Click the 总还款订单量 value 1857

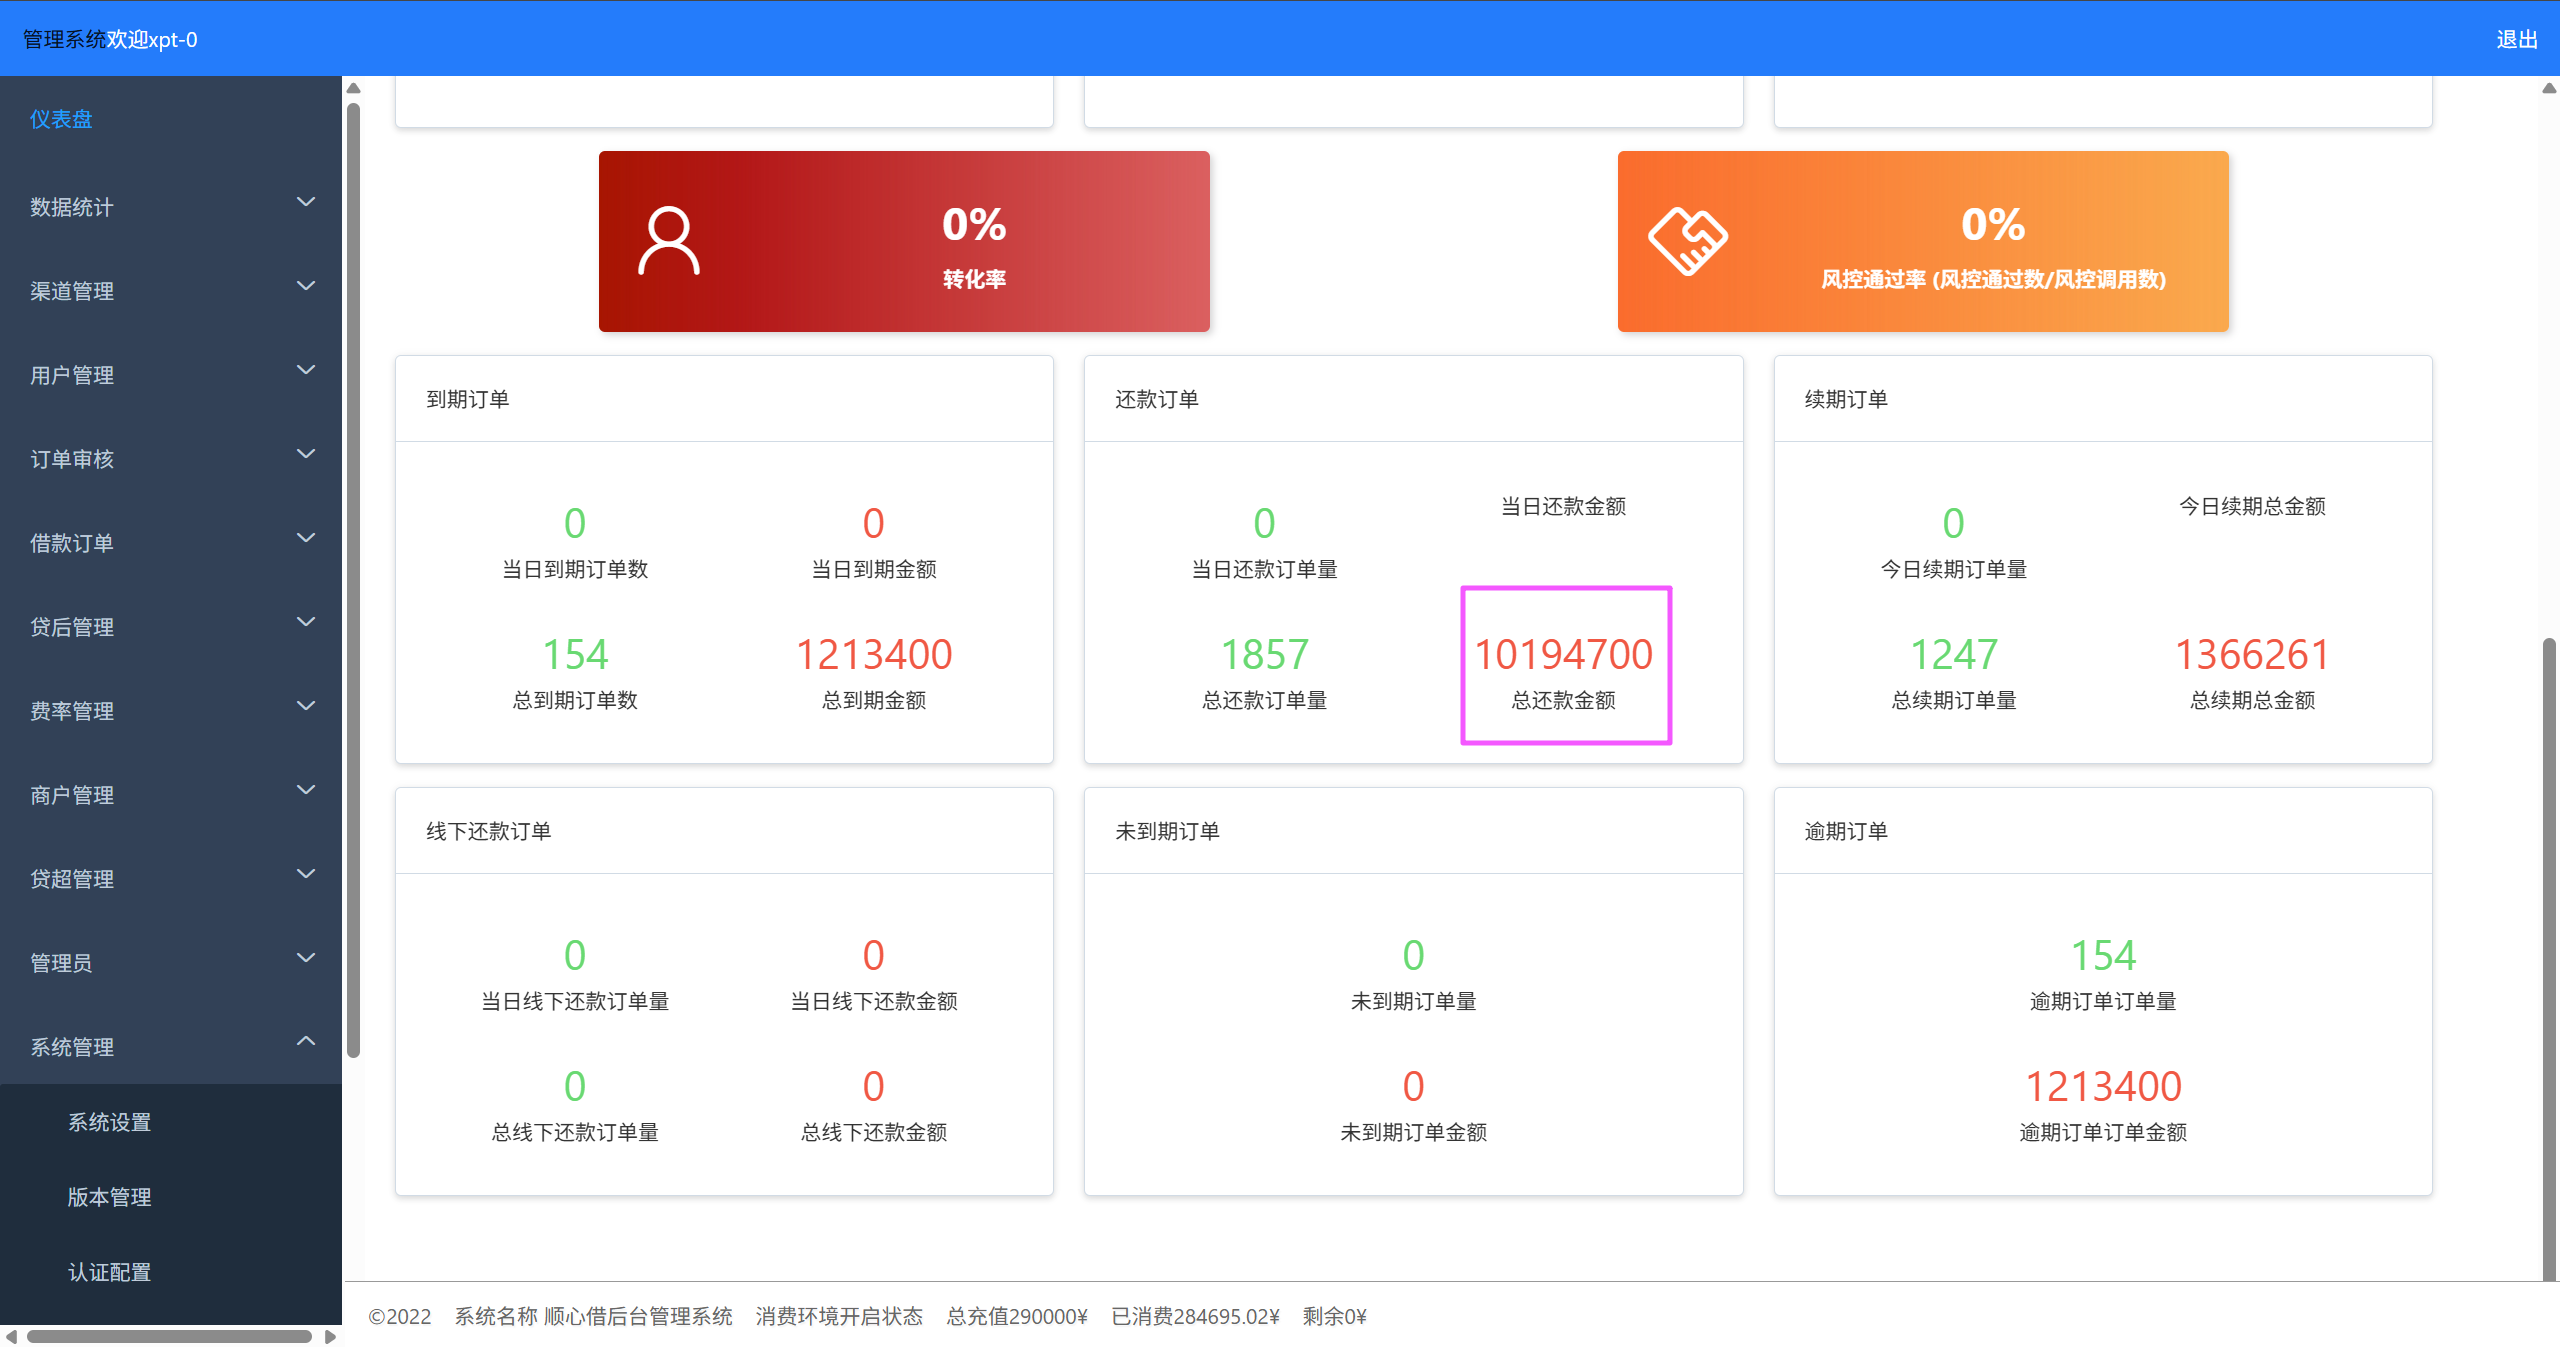(1264, 655)
